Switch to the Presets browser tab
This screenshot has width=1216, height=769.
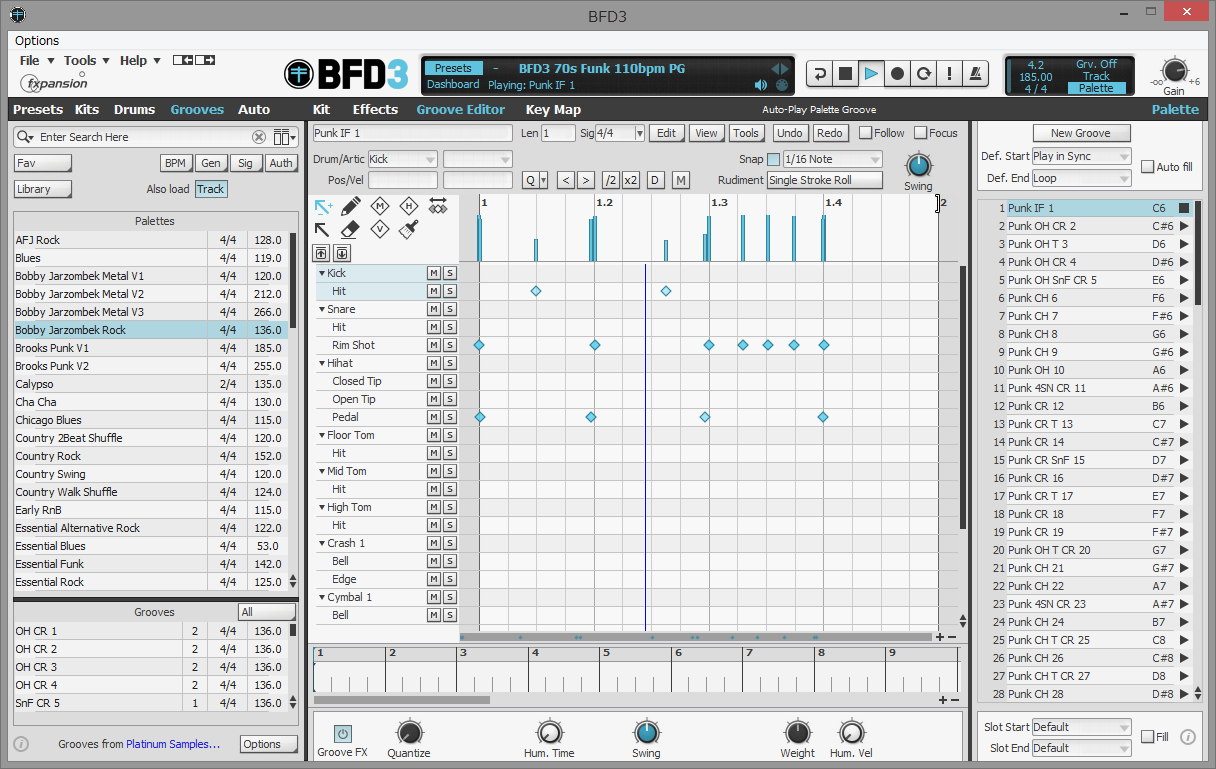pyautogui.click(x=38, y=110)
